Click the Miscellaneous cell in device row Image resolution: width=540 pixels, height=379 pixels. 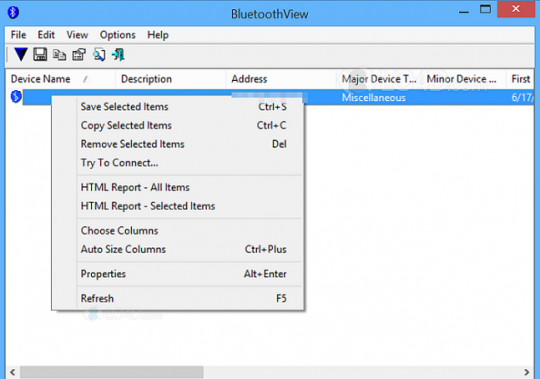(374, 98)
